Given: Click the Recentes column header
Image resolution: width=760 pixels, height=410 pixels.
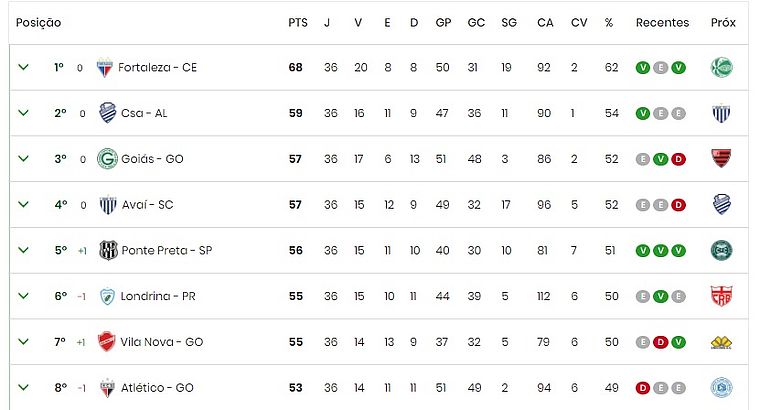Looking at the screenshot, I should [662, 22].
